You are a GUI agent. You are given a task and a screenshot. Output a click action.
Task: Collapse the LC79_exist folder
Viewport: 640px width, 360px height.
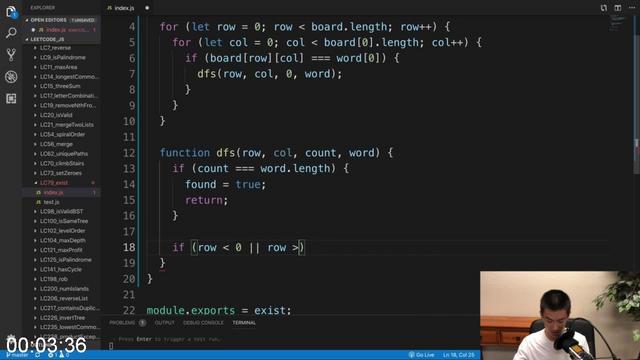pyautogui.click(x=54, y=183)
